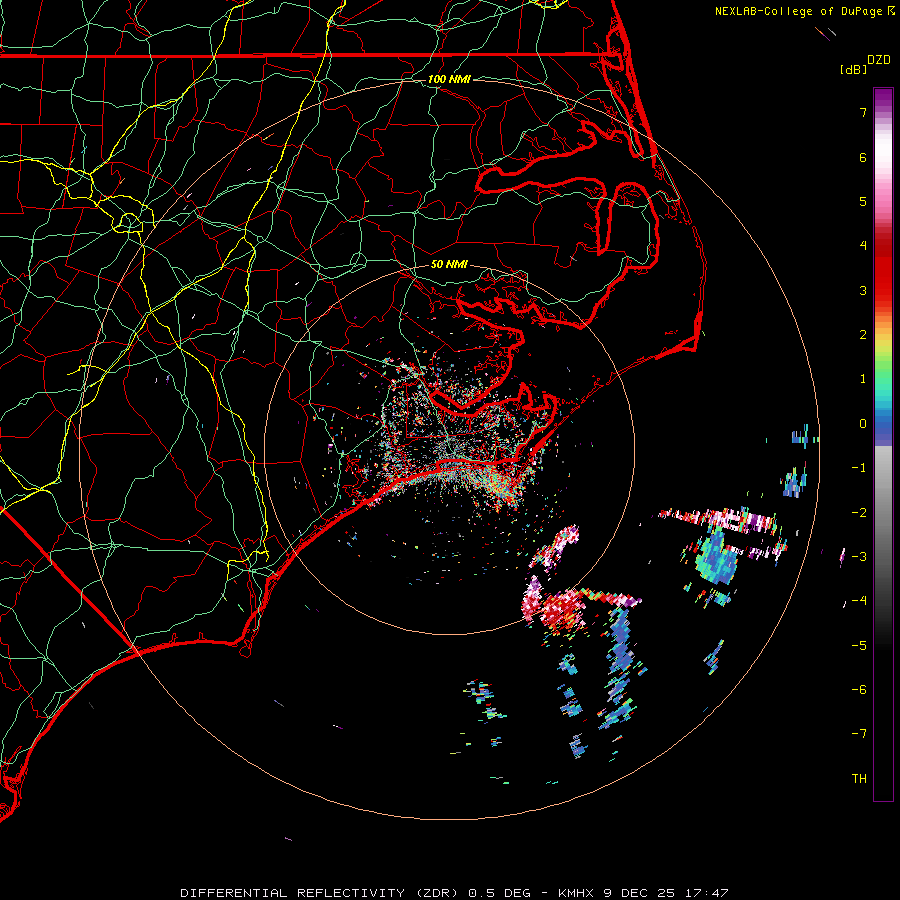Click the legend value -7
This screenshot has width=900, height=900.
click(x=859, y=734)
